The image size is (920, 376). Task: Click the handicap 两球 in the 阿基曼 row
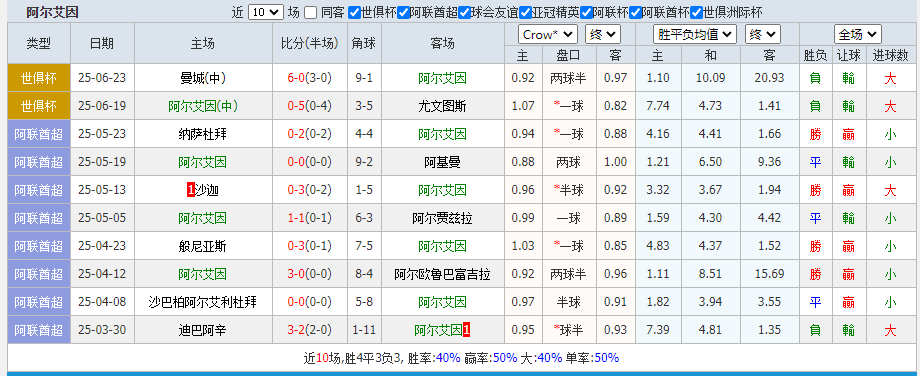point(568,162)
